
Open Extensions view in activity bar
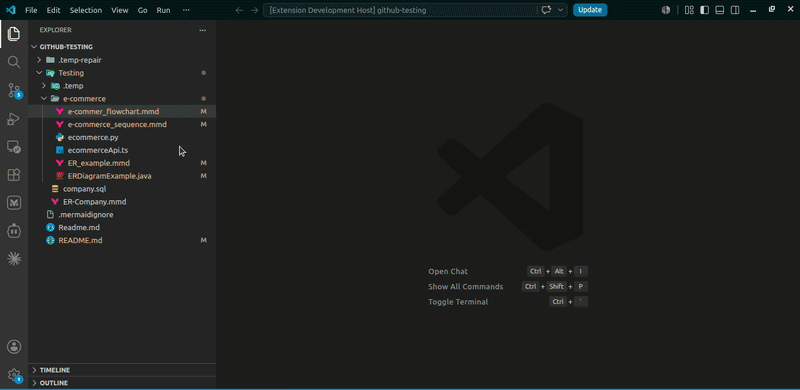(14, 175)
